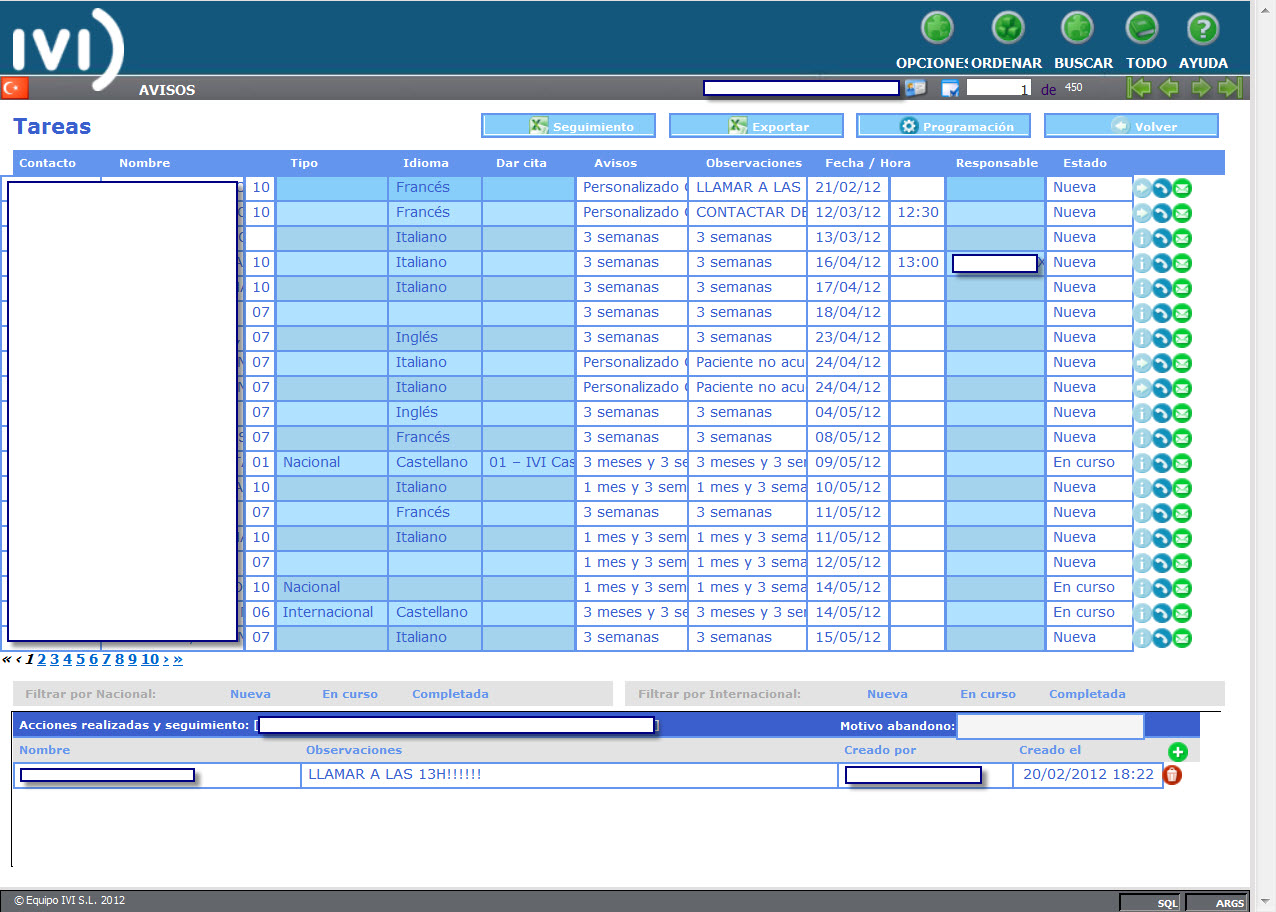This screenshot has width=1276, height=912.
Task: Go to page 5 of results
Action: [81, 659]
